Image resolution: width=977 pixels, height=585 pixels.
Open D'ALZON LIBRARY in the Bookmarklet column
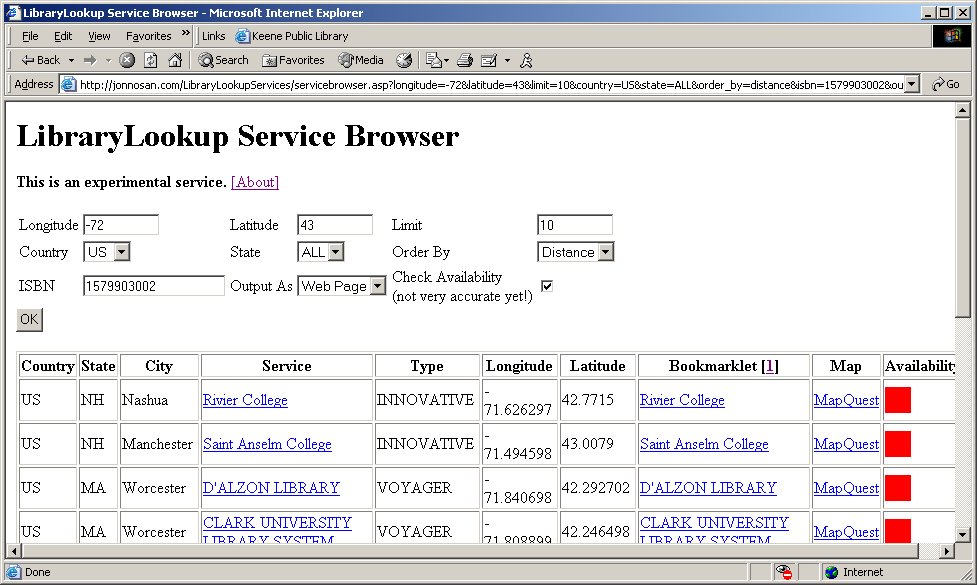[x=708, y=488]
